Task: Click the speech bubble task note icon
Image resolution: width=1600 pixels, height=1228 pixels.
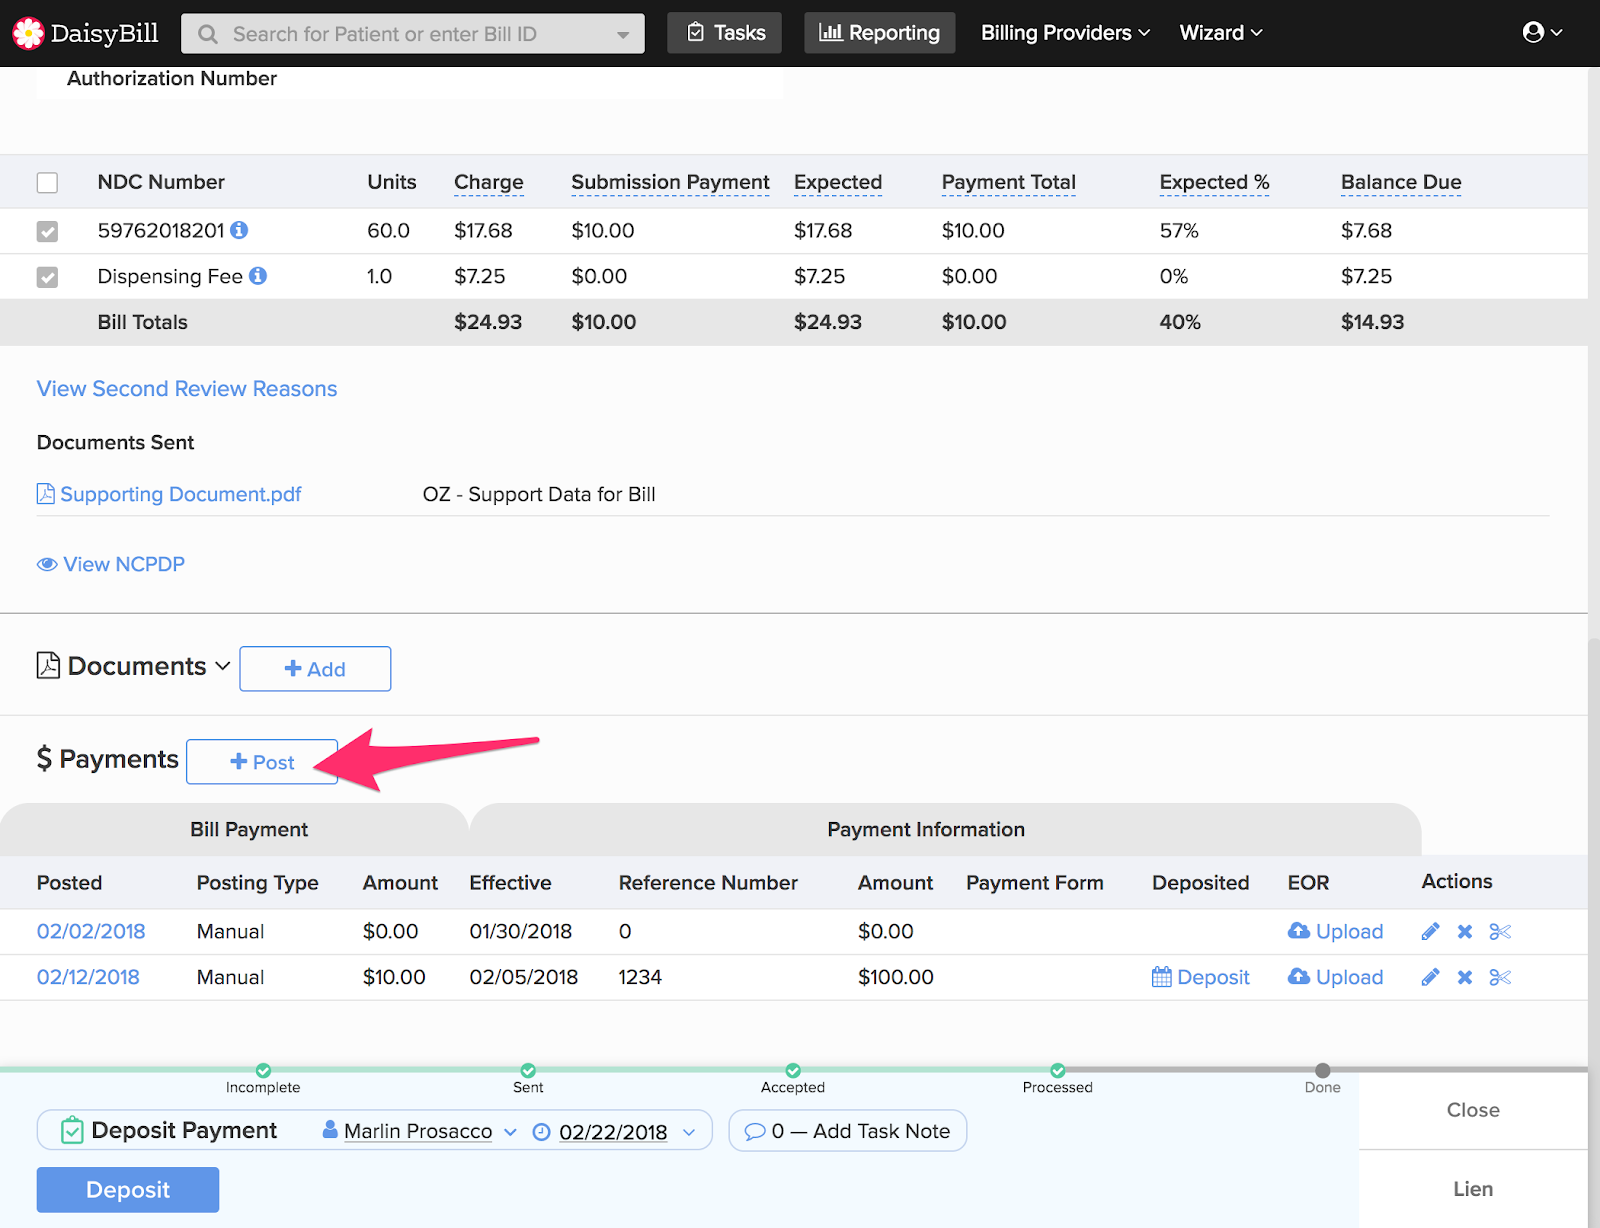Action: (755, 1132)
